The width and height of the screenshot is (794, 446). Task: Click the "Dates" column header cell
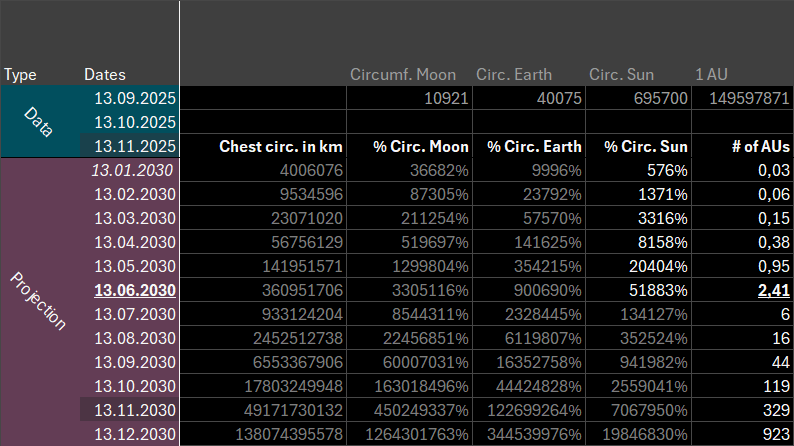(x=105, y=75)
